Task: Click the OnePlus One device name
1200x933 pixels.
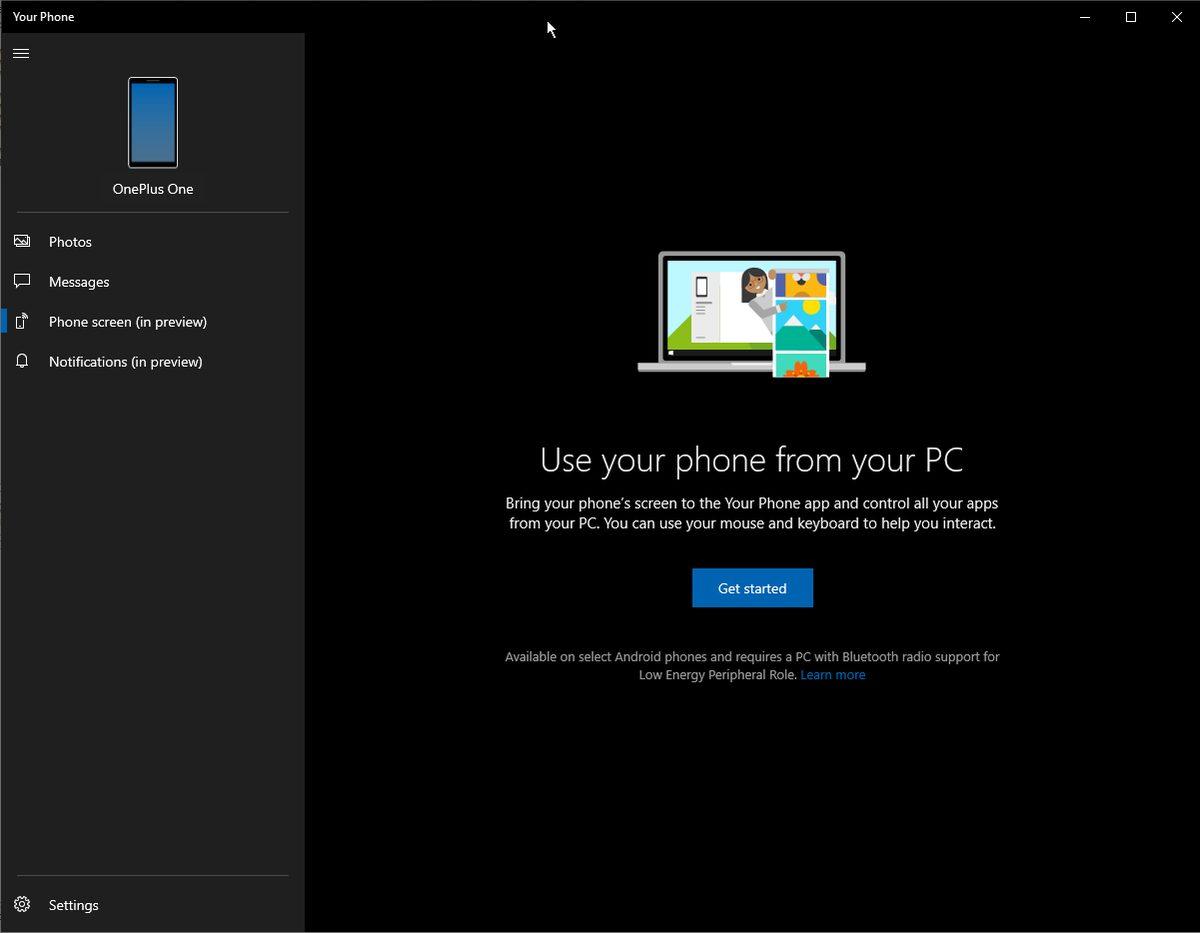Action: [152, 188]
